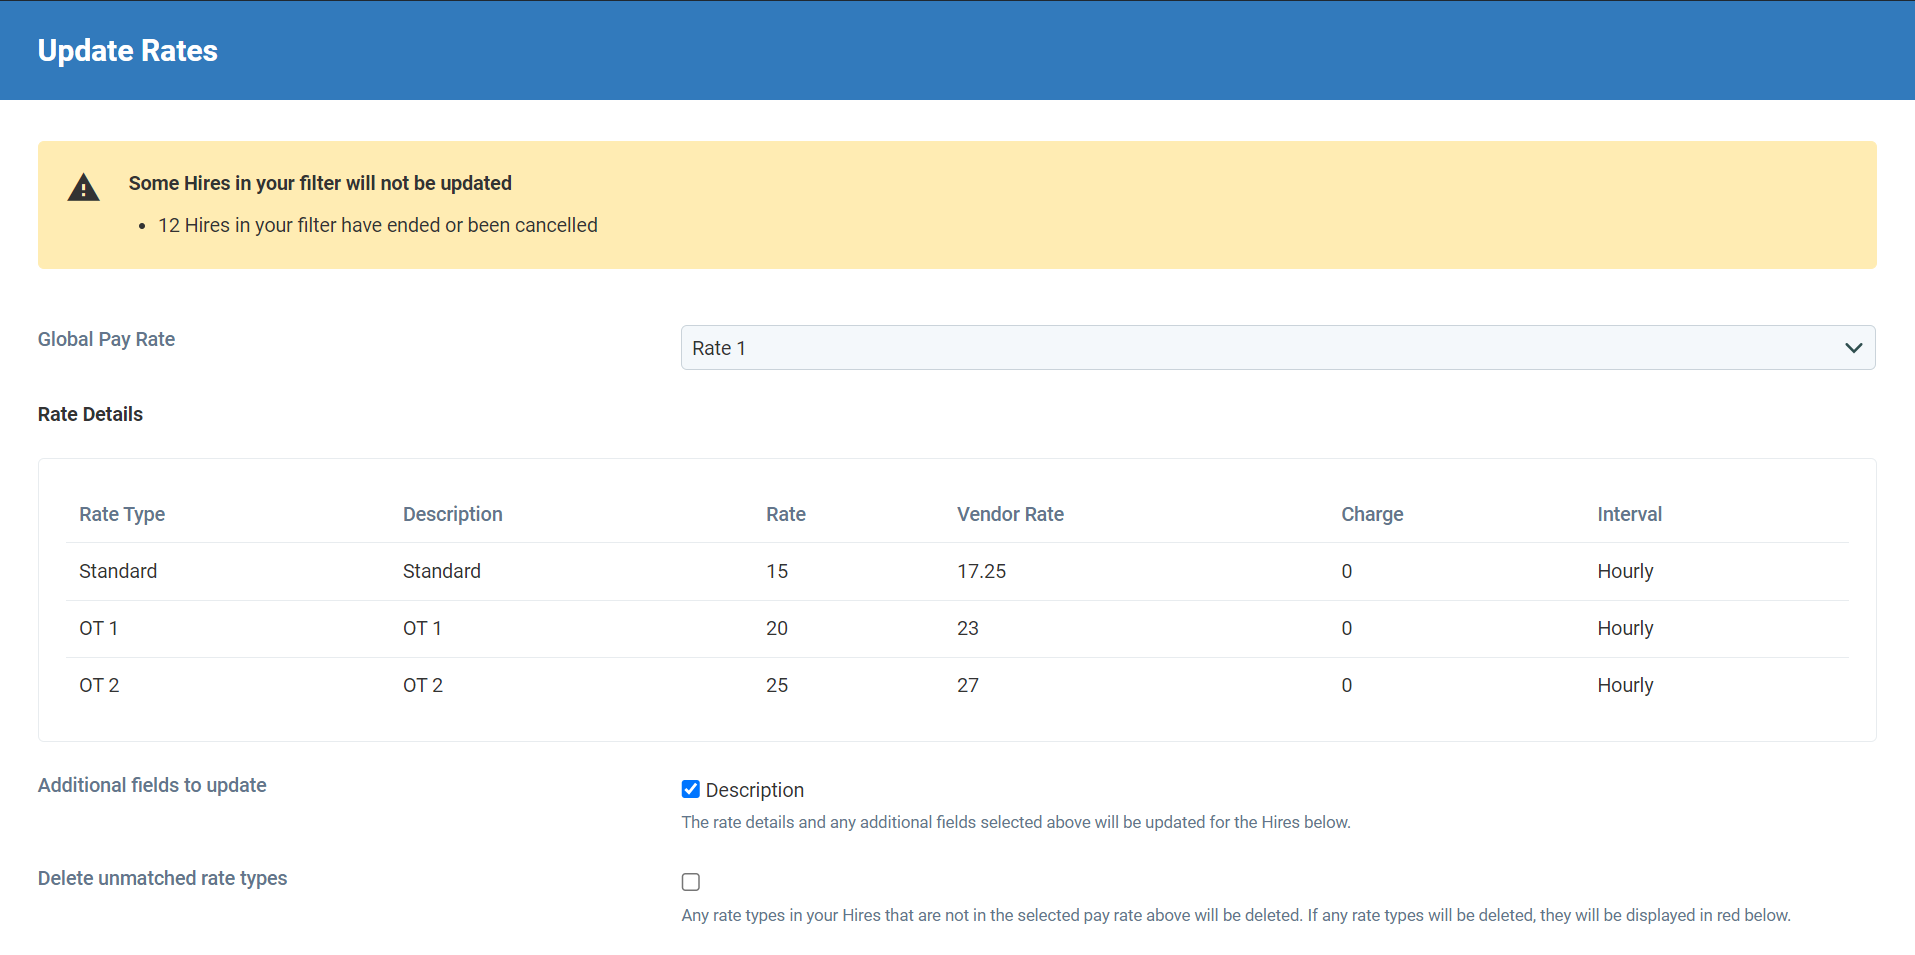
Task: Click the Delete unmatched rate types label
Action: pos(162,878)
